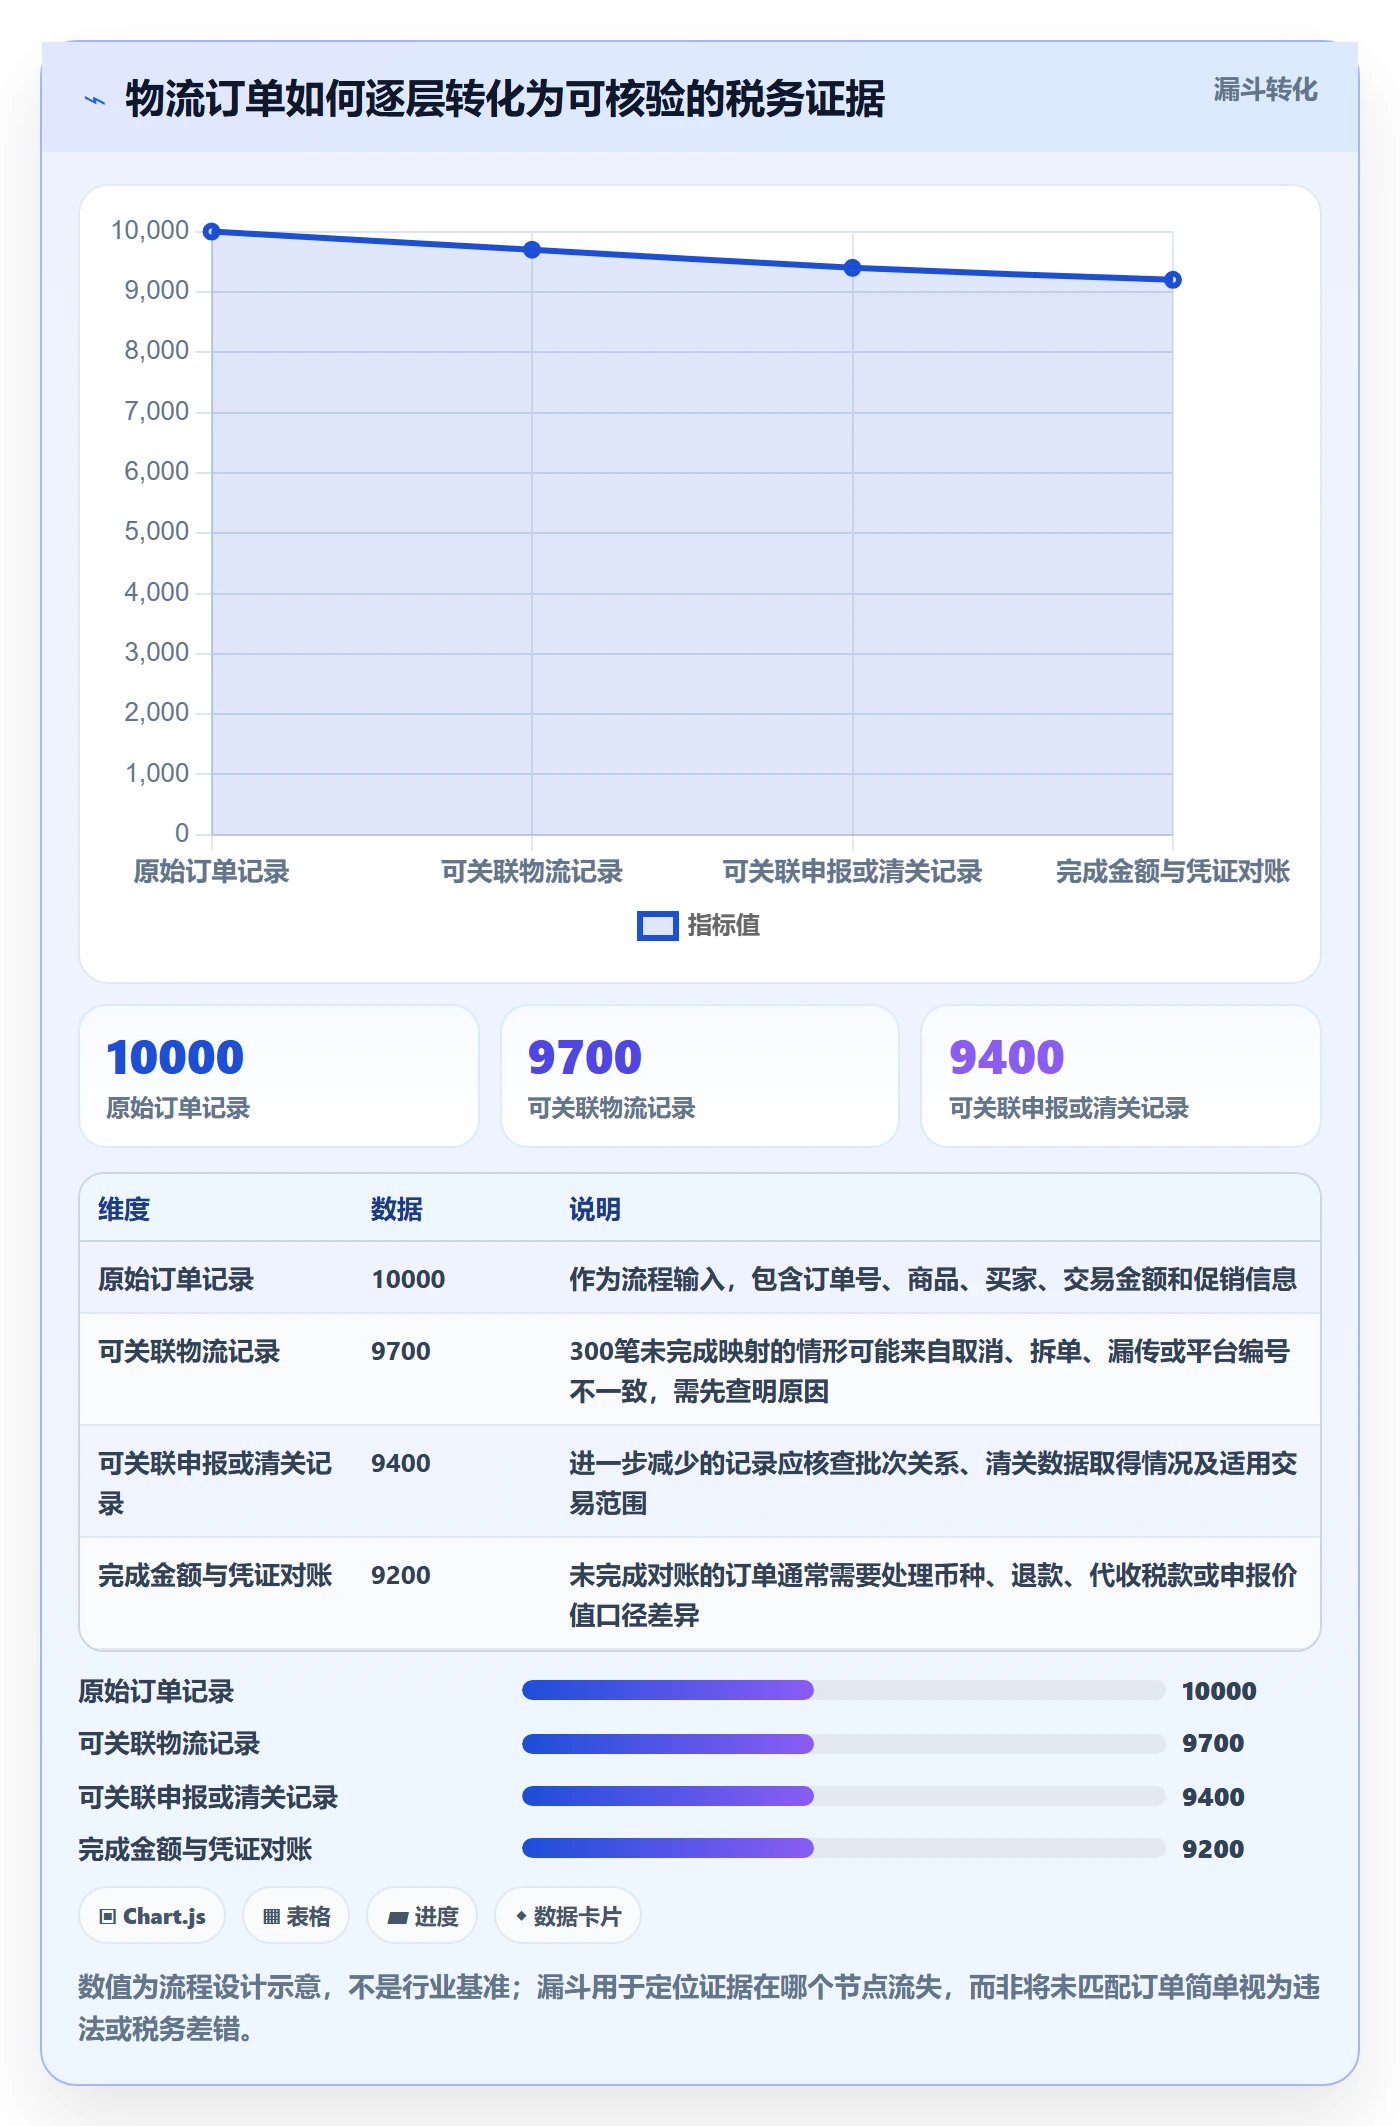The height and width of the screenshot is (2126, 1400).
Task: Click the 数据 column header
Action: click(397, 1209)
